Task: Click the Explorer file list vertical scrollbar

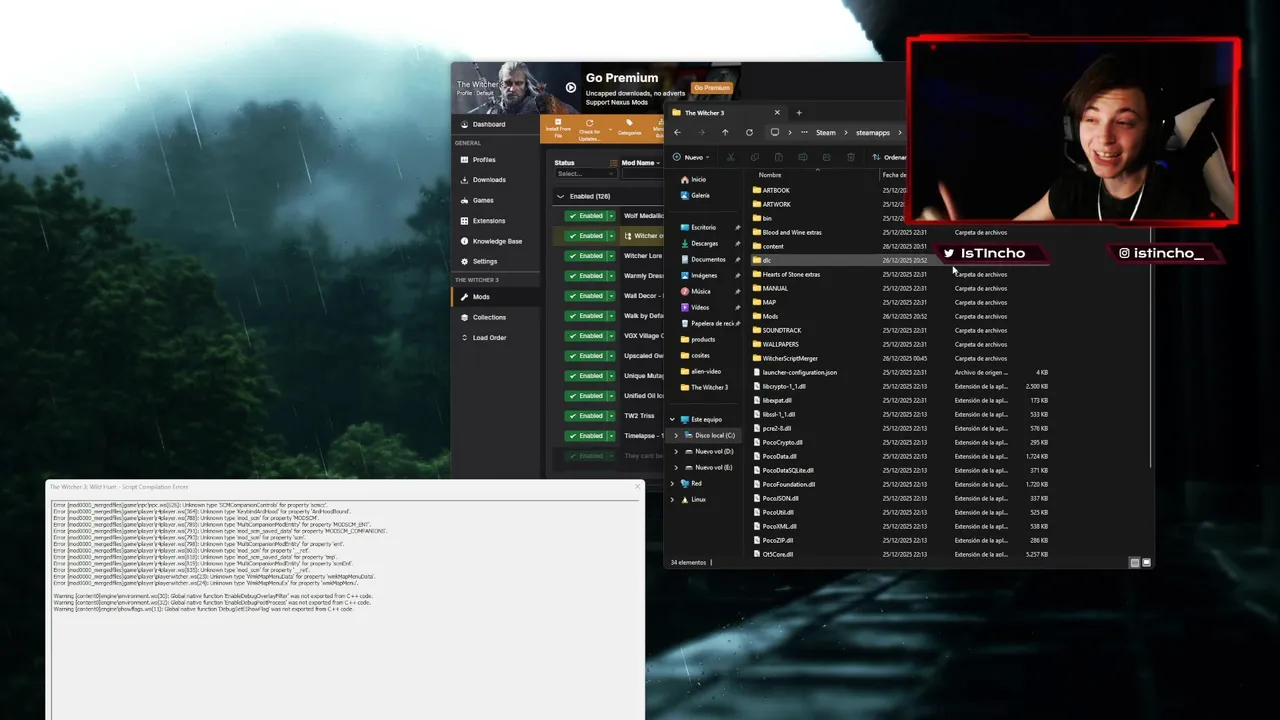Action: point(1150,320)
